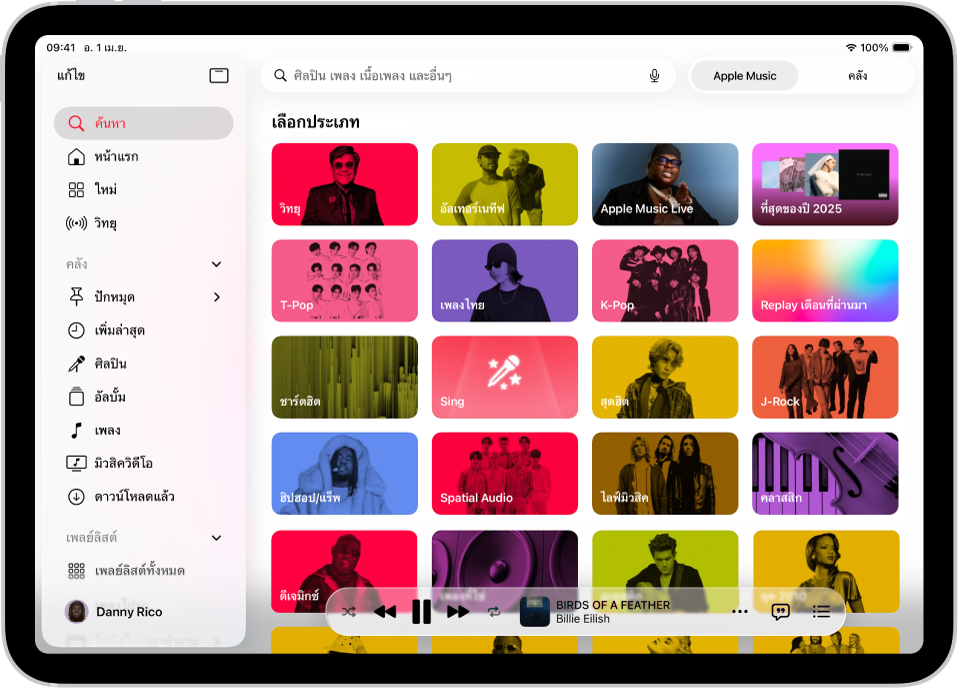Open เพลย์ลิสต์ทั้งหมด all playlists
Screen dimensions: 963x689
[x=144, y=571]
